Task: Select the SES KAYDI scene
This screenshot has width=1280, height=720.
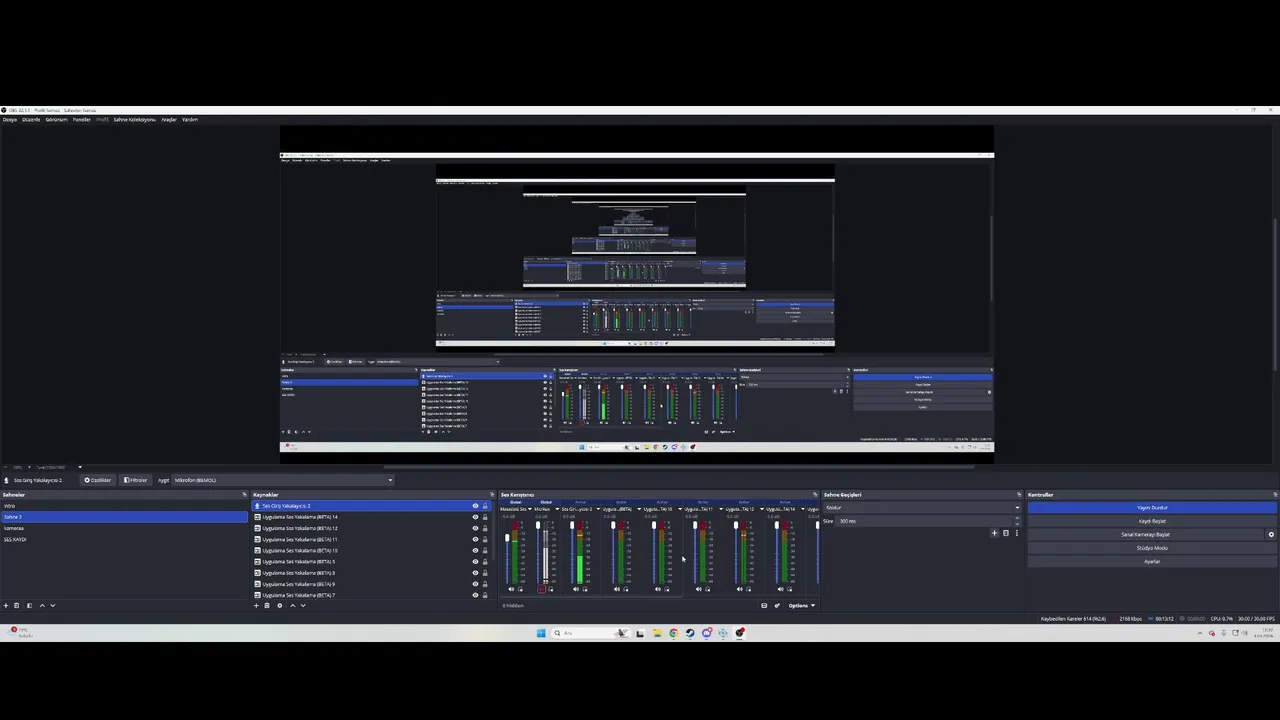Action: (124, 539)
